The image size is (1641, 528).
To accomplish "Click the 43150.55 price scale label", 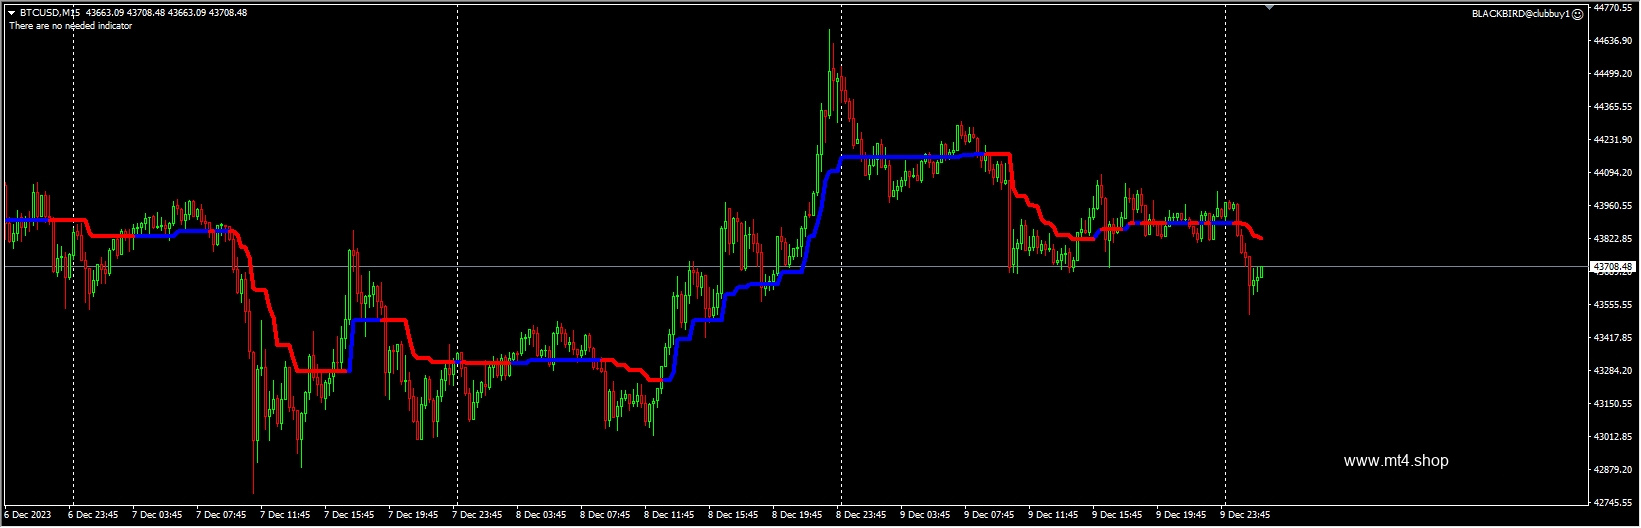I will [x=1612, y=404].
